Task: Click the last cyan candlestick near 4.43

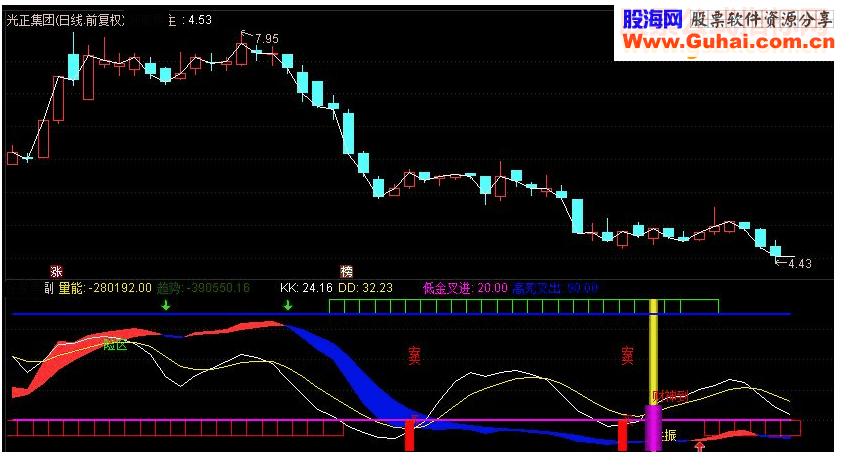Action: pos(775,250)
